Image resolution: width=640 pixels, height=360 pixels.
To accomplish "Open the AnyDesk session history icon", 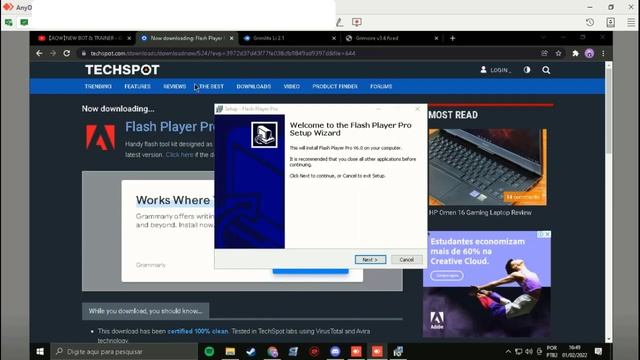I will [590, 22].
